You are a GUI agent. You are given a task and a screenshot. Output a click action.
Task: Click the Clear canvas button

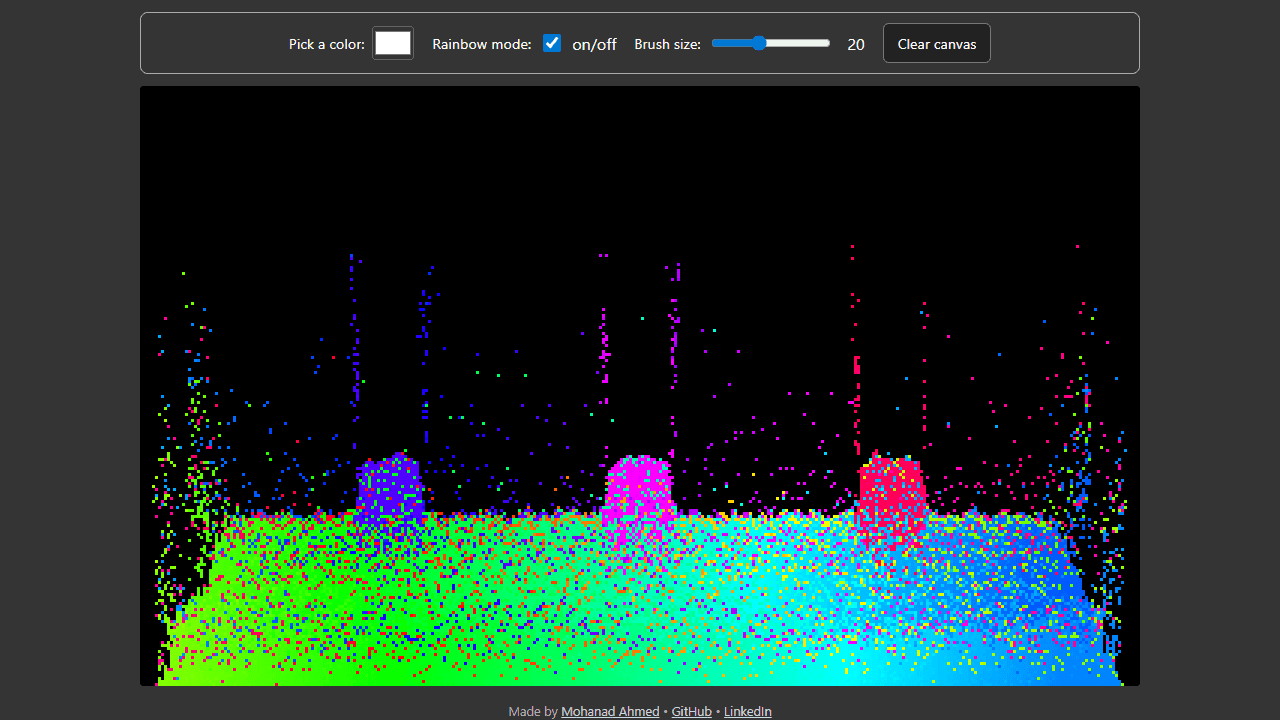(937, 43)
